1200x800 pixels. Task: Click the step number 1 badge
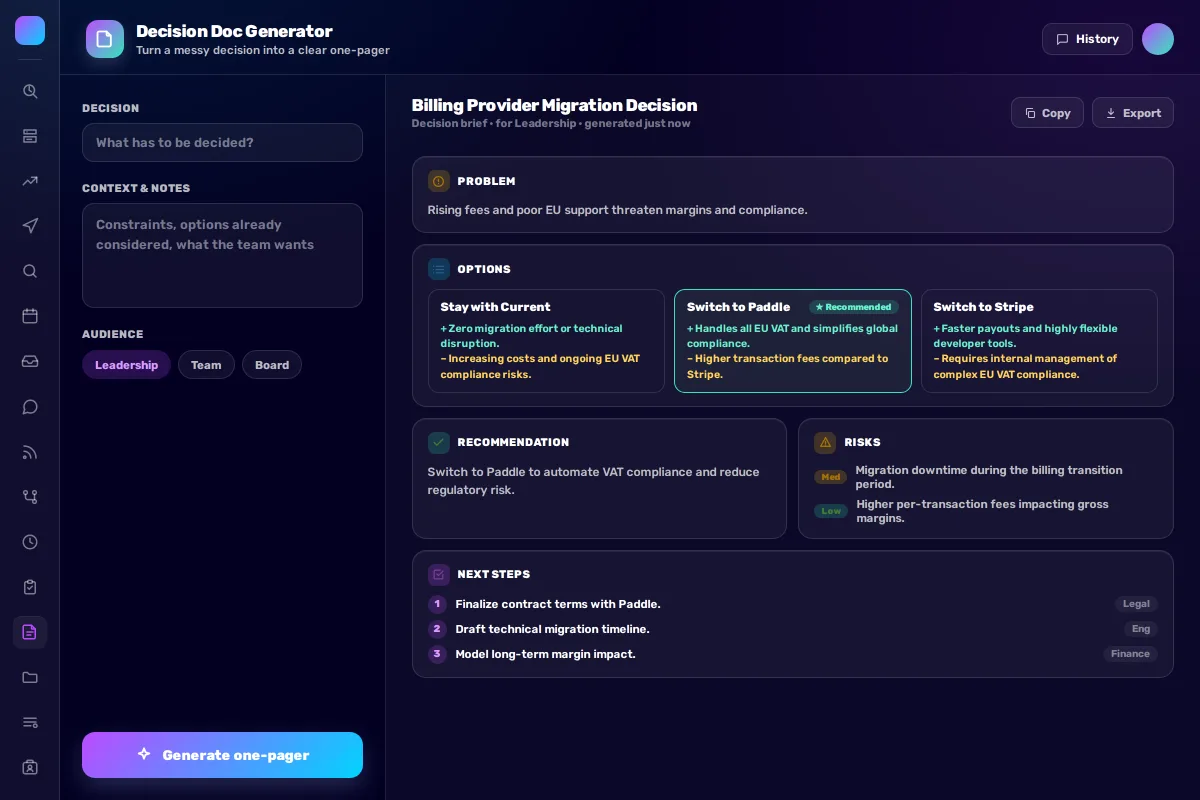tap(437, 604)
